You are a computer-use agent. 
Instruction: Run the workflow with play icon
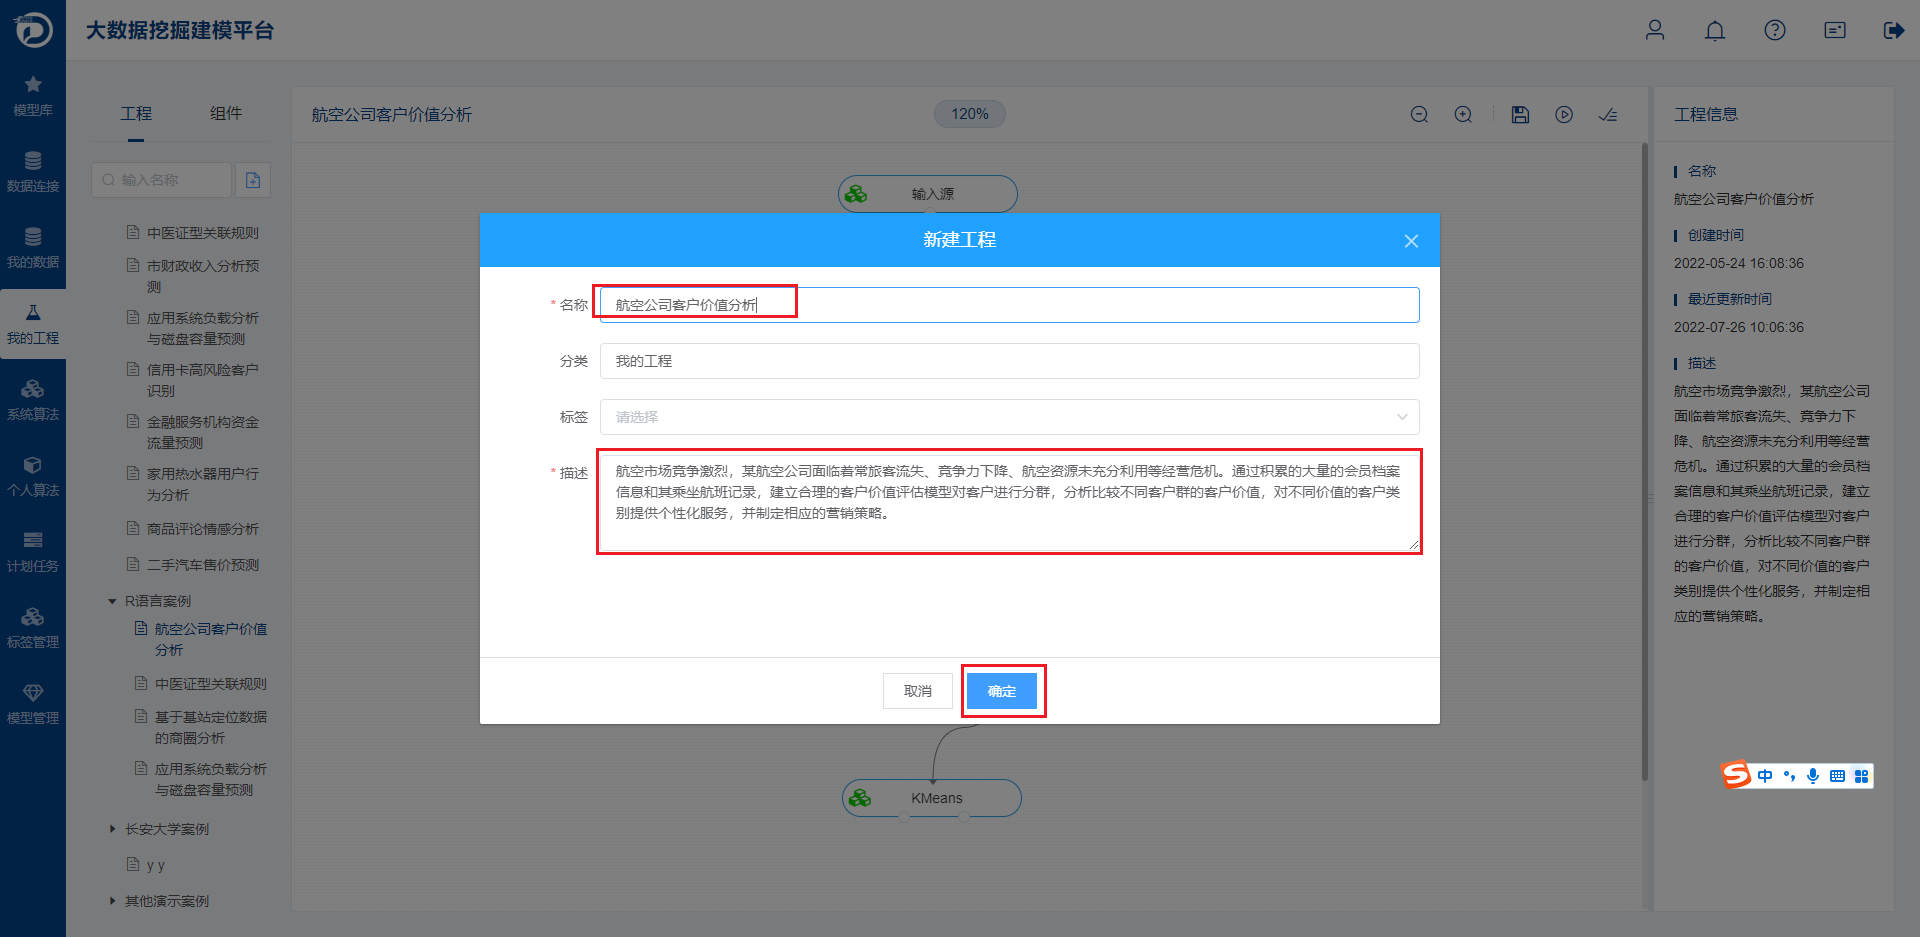(1564, 115)
